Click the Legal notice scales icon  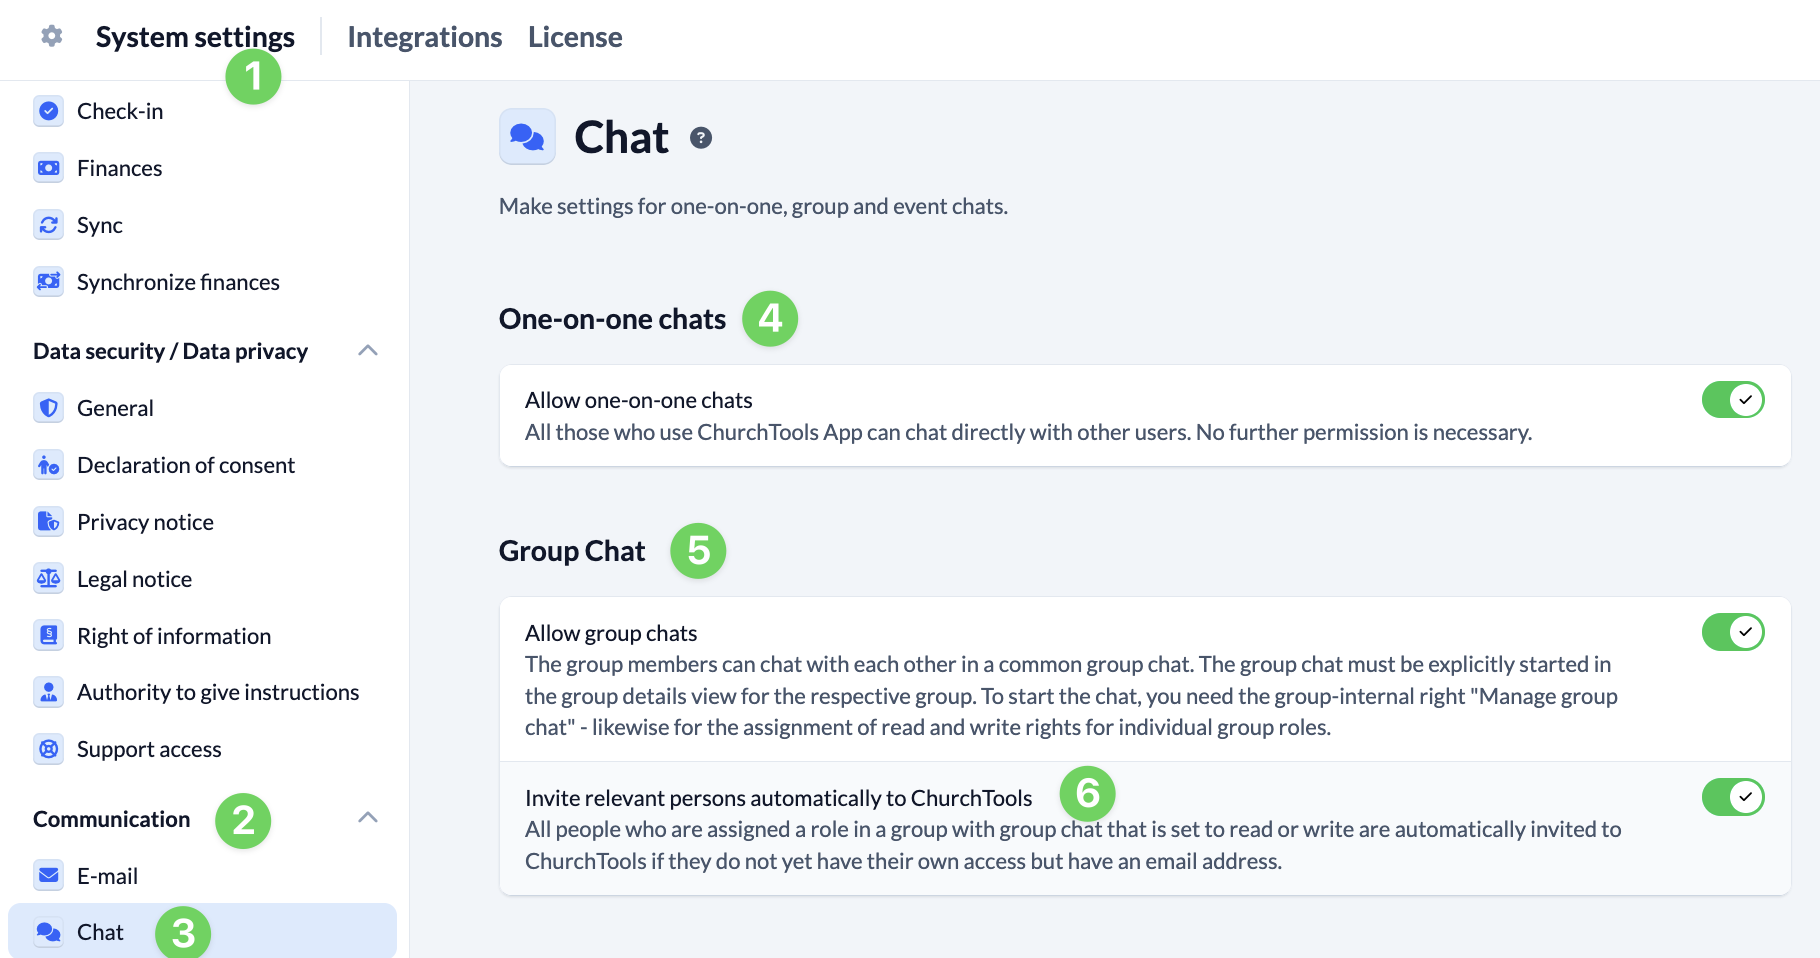point(48,579)
